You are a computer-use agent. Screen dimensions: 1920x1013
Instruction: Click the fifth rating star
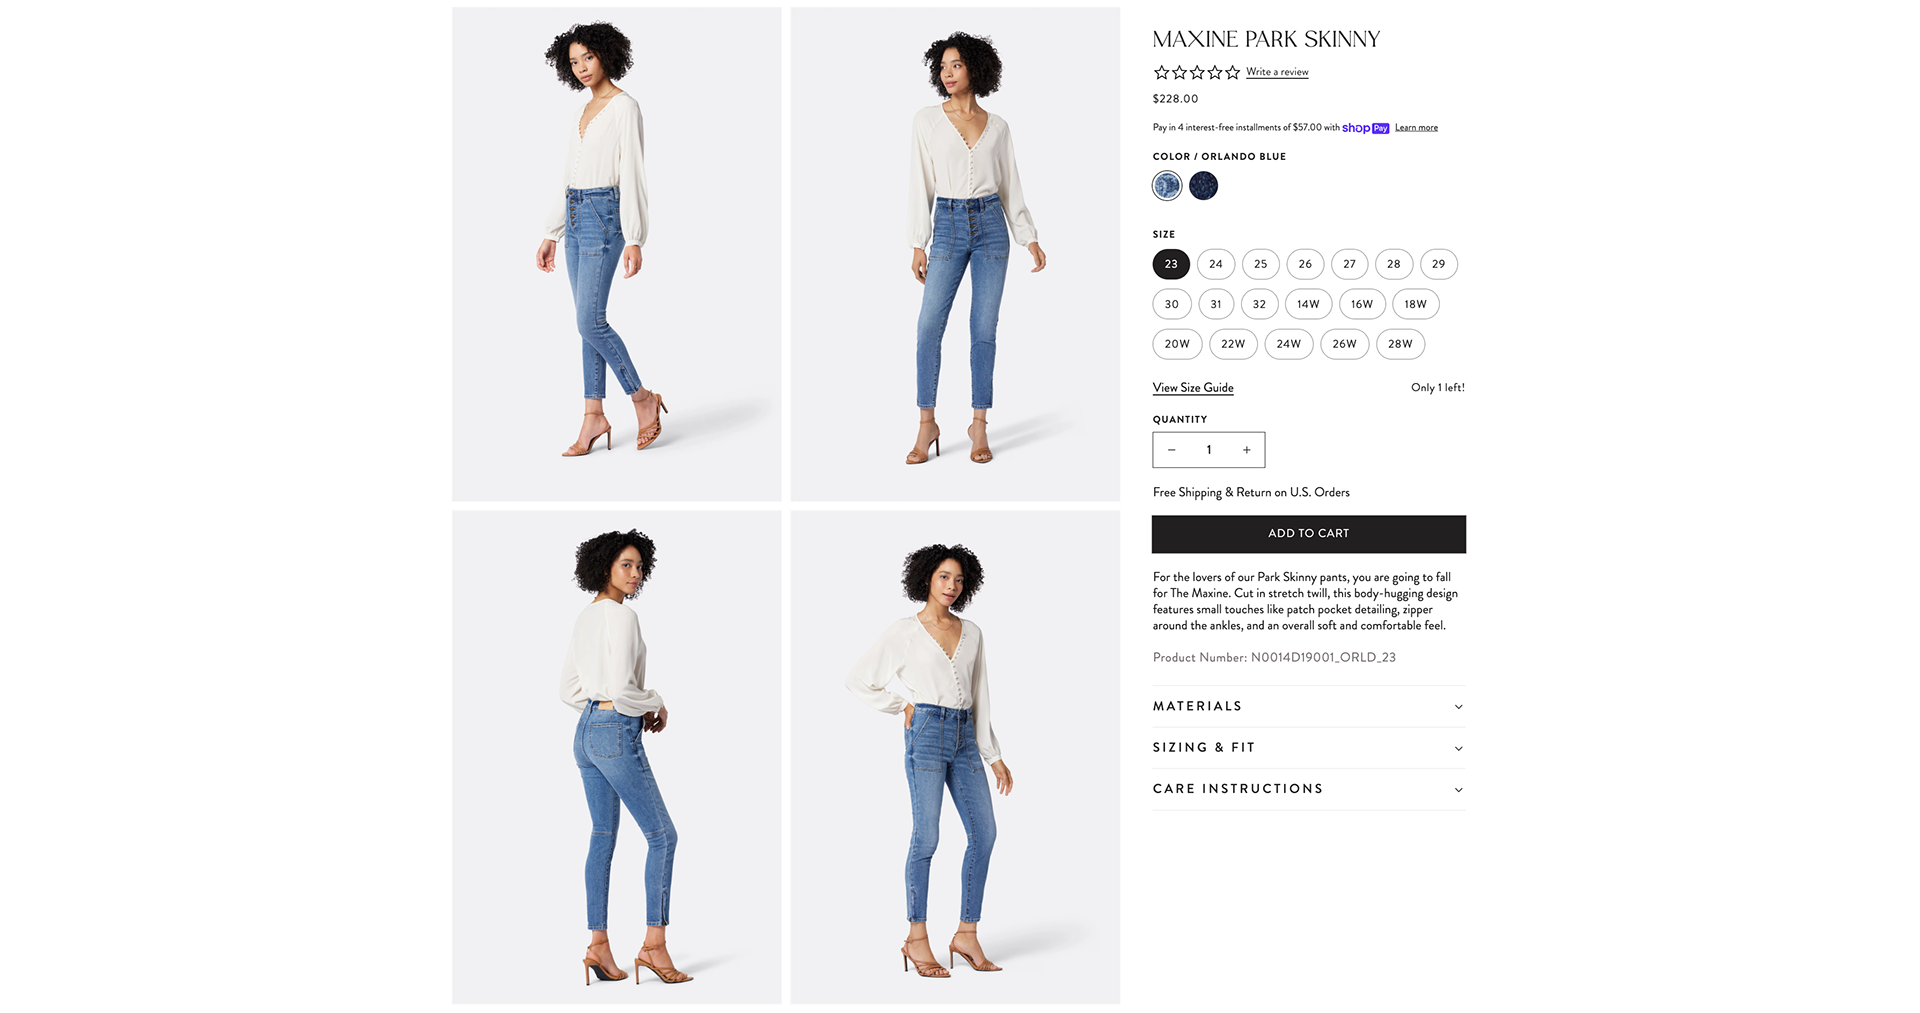click(x=1232, y=72)
